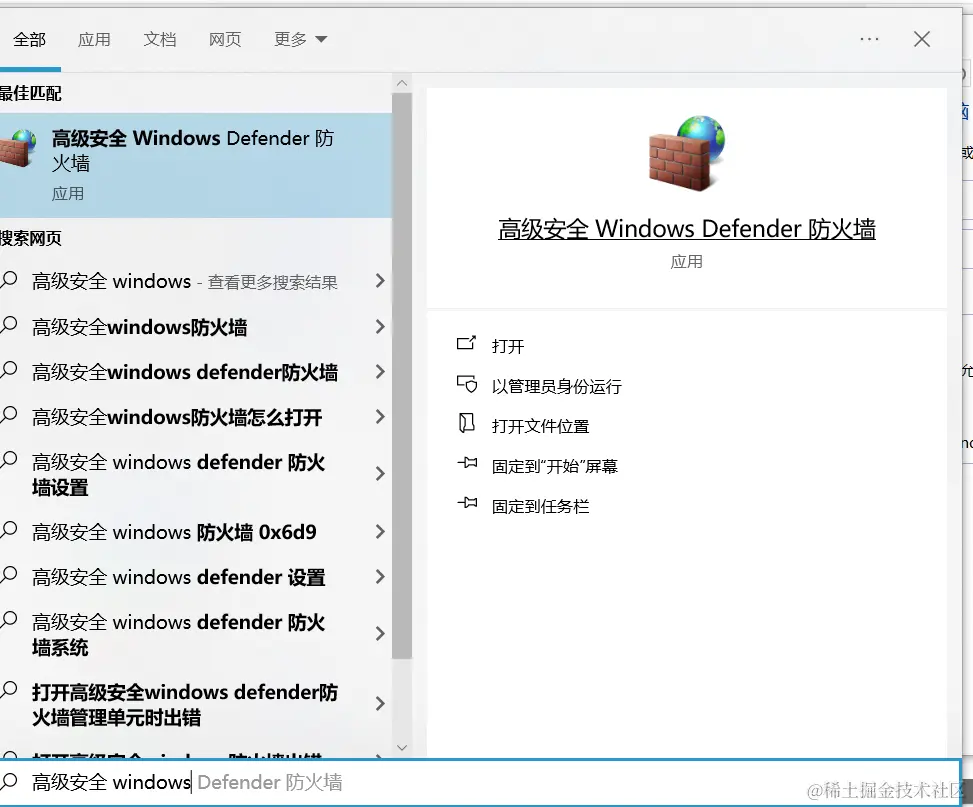
Task: Expand chevron for windows defender 设置 suggestion
Action: [x=380, y=577]
